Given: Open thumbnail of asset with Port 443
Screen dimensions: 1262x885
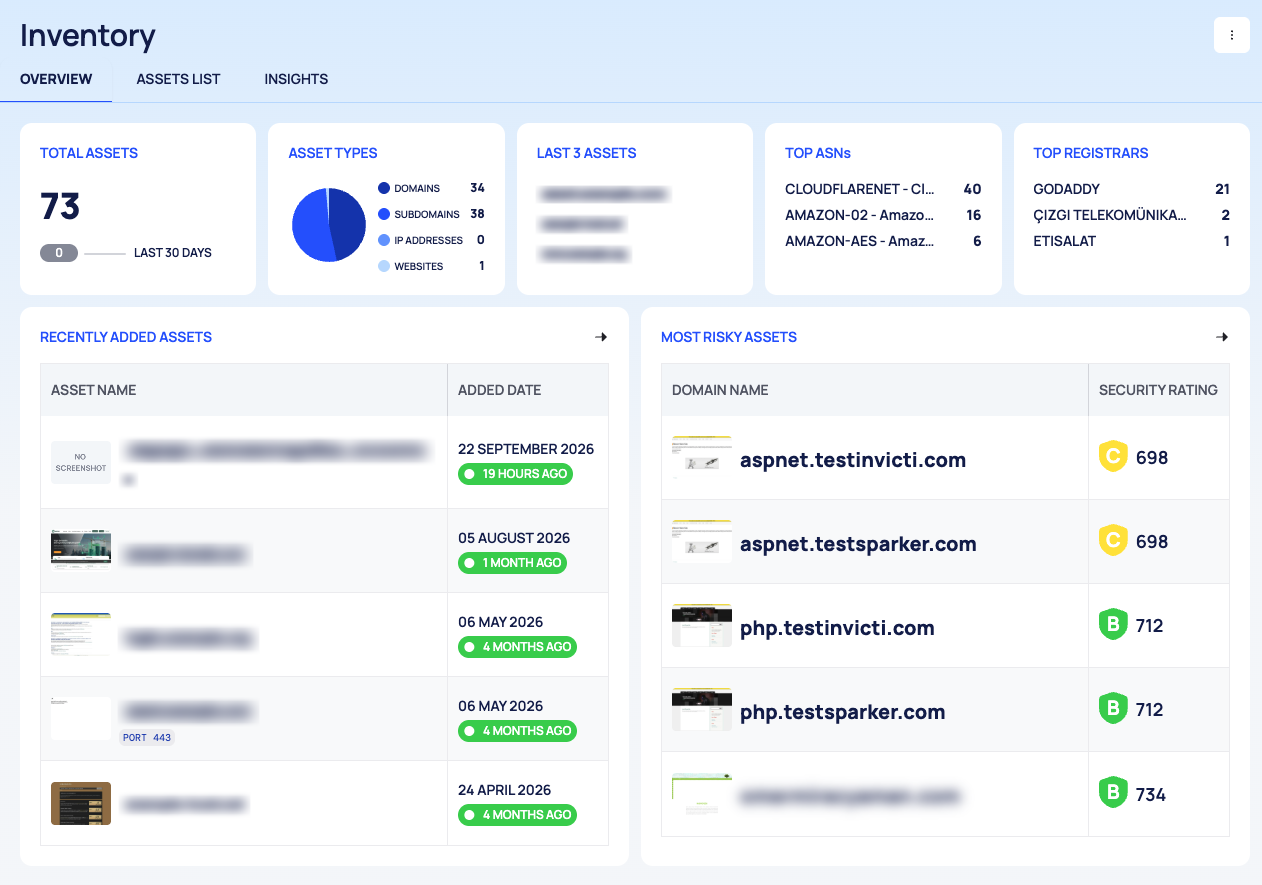Looking at the screenshot, I should (x=81, y=718).
